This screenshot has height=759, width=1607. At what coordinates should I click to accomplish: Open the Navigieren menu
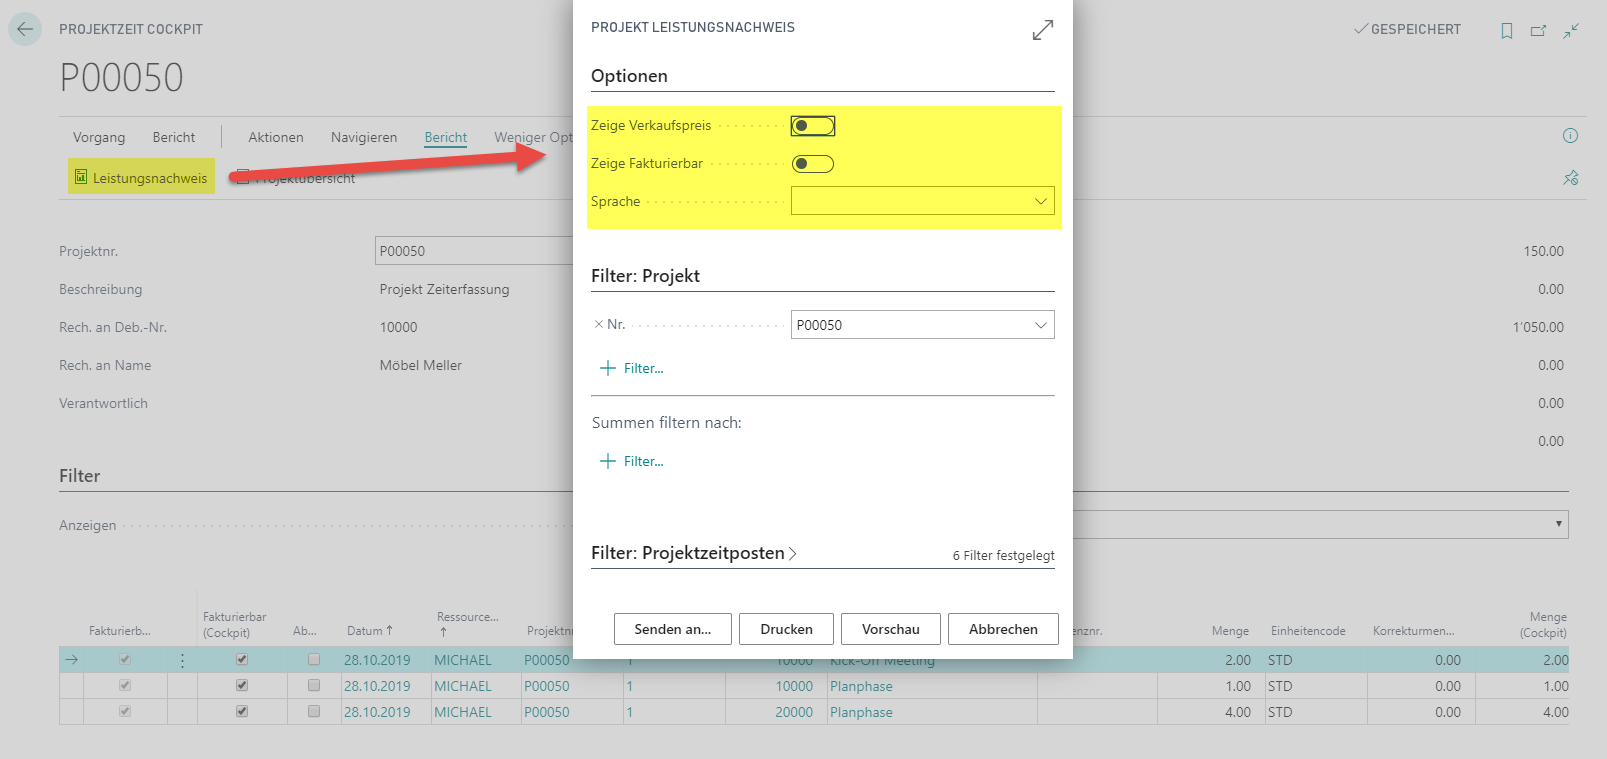pyautogui.click(x=364, y=137)
